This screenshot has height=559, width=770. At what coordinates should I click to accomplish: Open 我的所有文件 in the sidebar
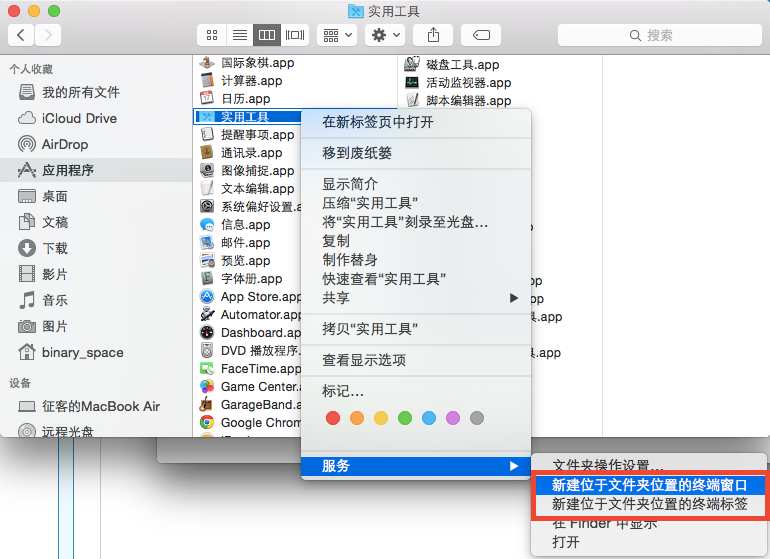(96, 92)
